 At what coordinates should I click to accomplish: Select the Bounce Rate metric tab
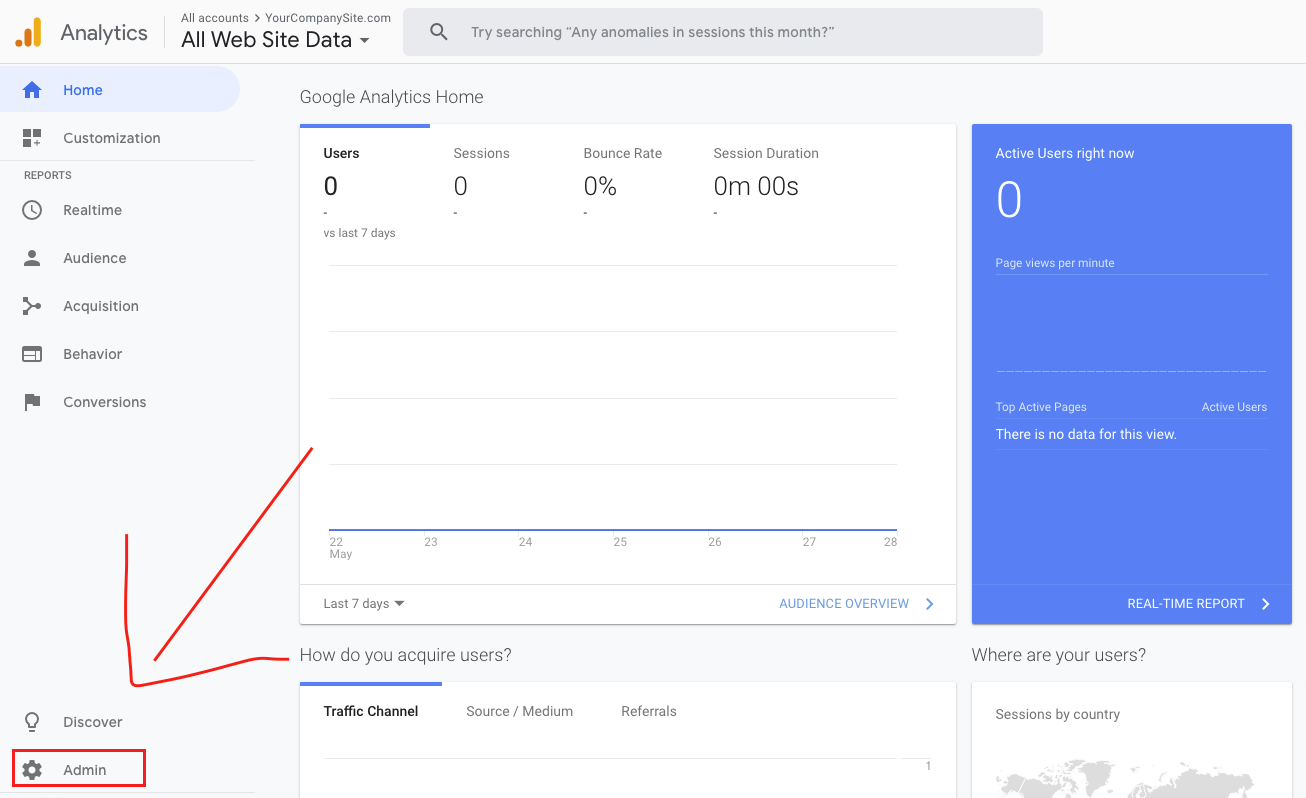tap(624, 183)
